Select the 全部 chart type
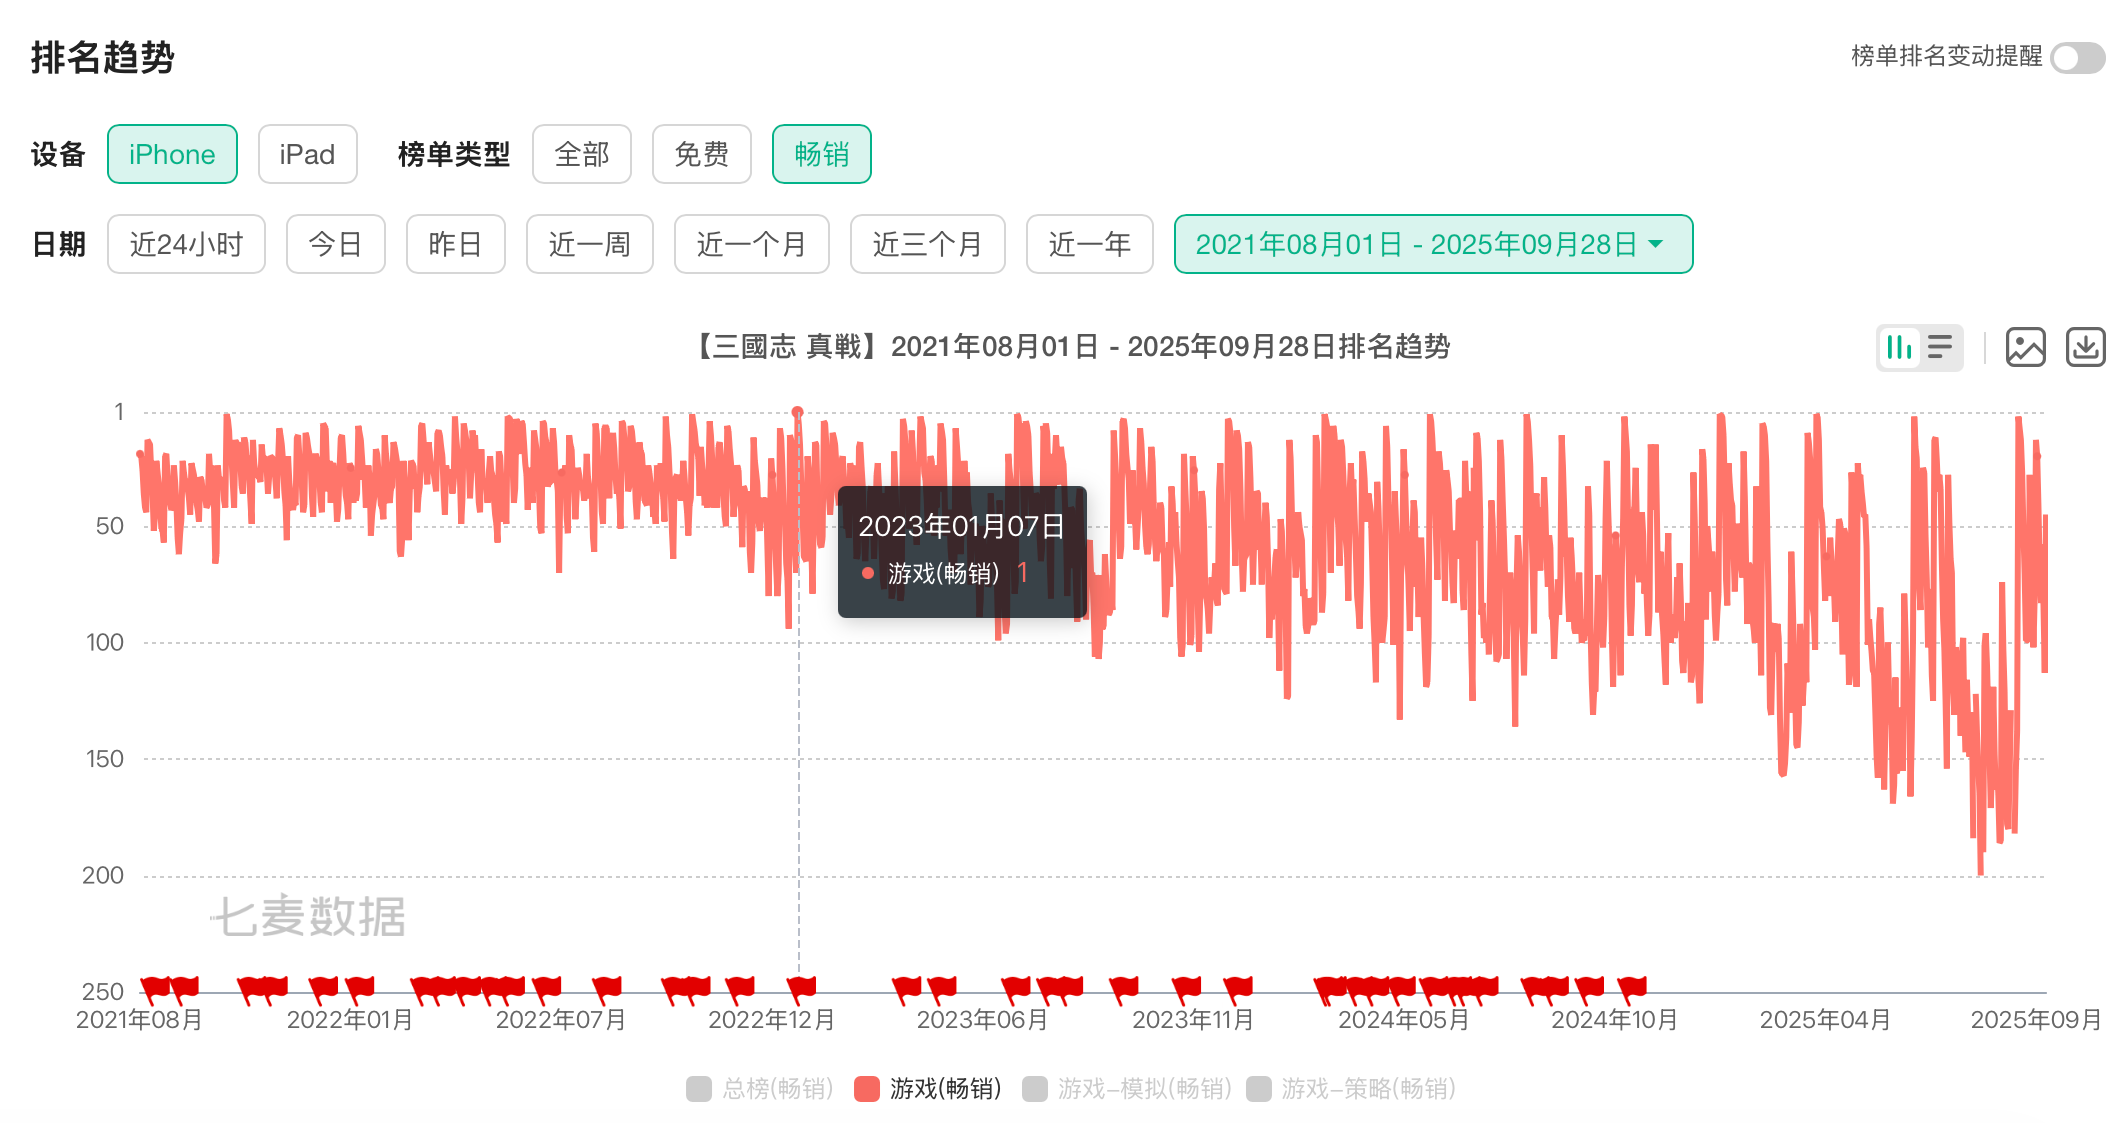 tap(581, 154)
